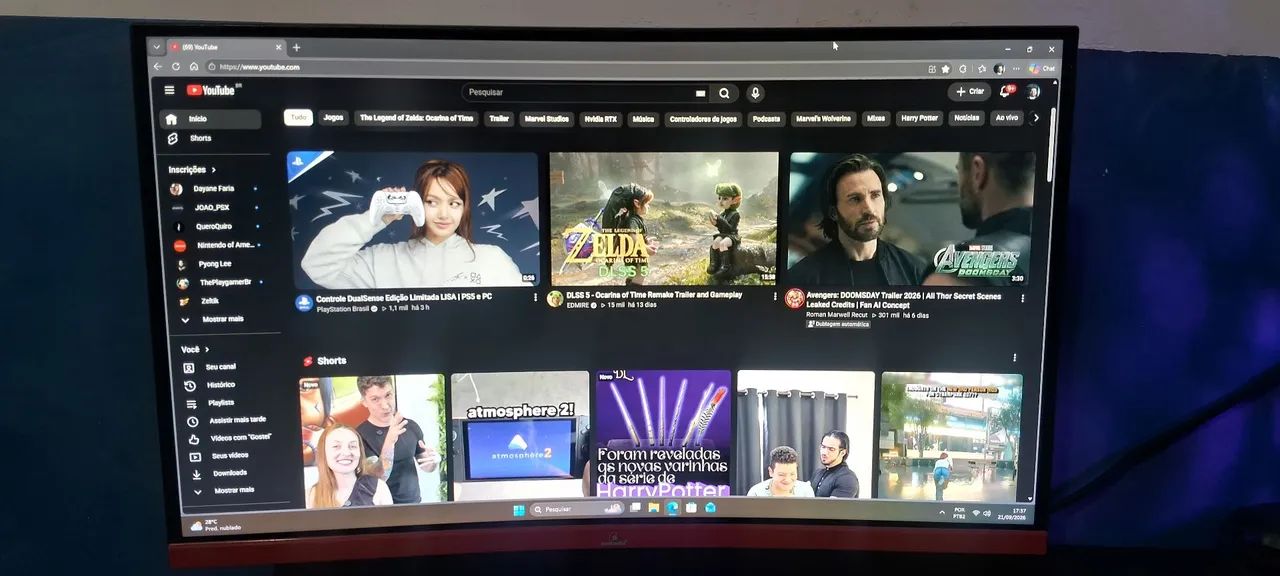Open the browser home page

tap(194, 66)
